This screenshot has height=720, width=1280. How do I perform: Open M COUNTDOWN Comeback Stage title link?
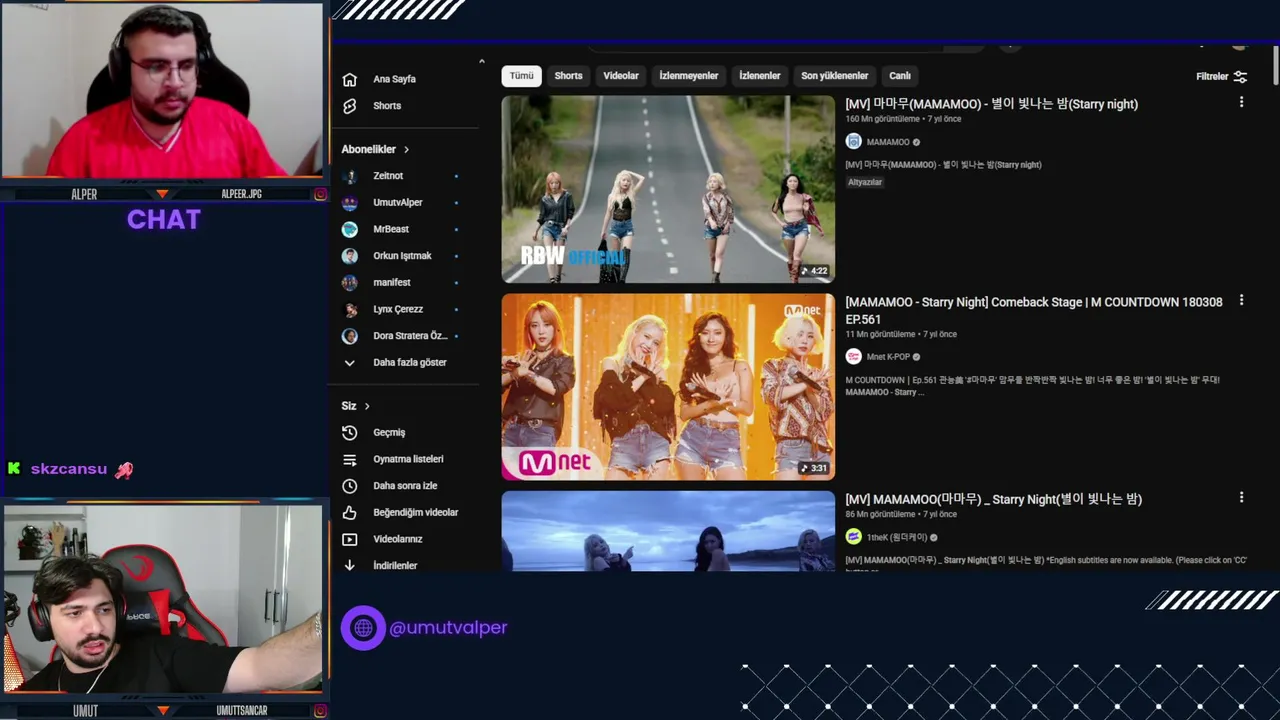tap(1033, 310)
